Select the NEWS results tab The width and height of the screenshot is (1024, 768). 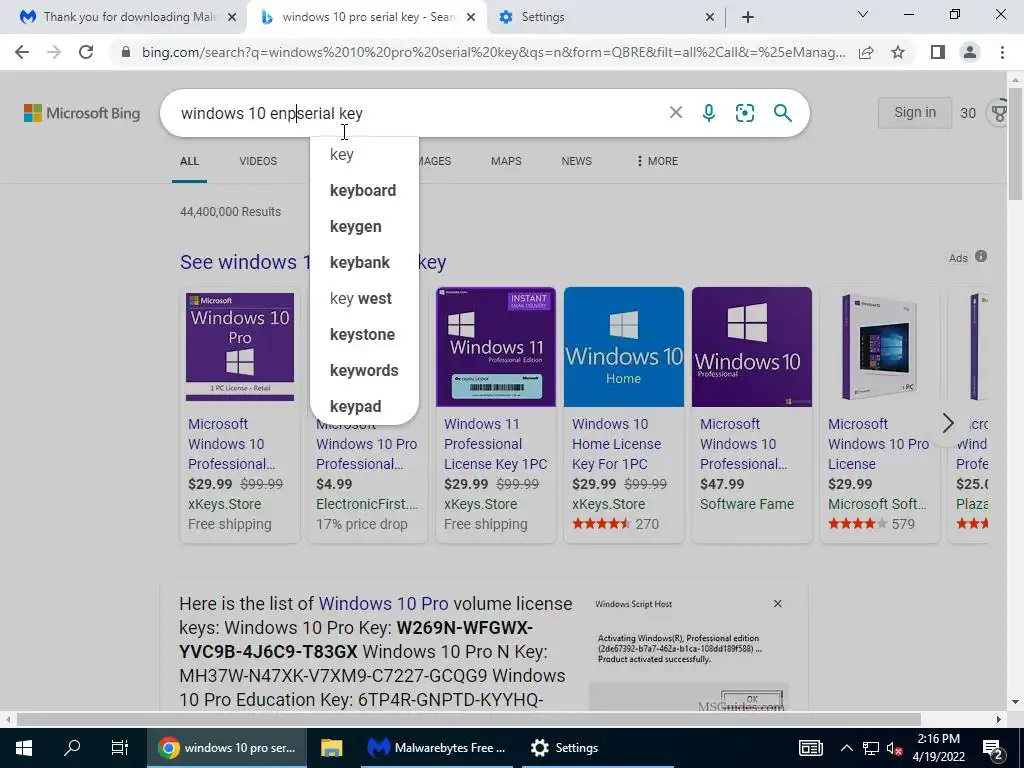tap(577, 161)
